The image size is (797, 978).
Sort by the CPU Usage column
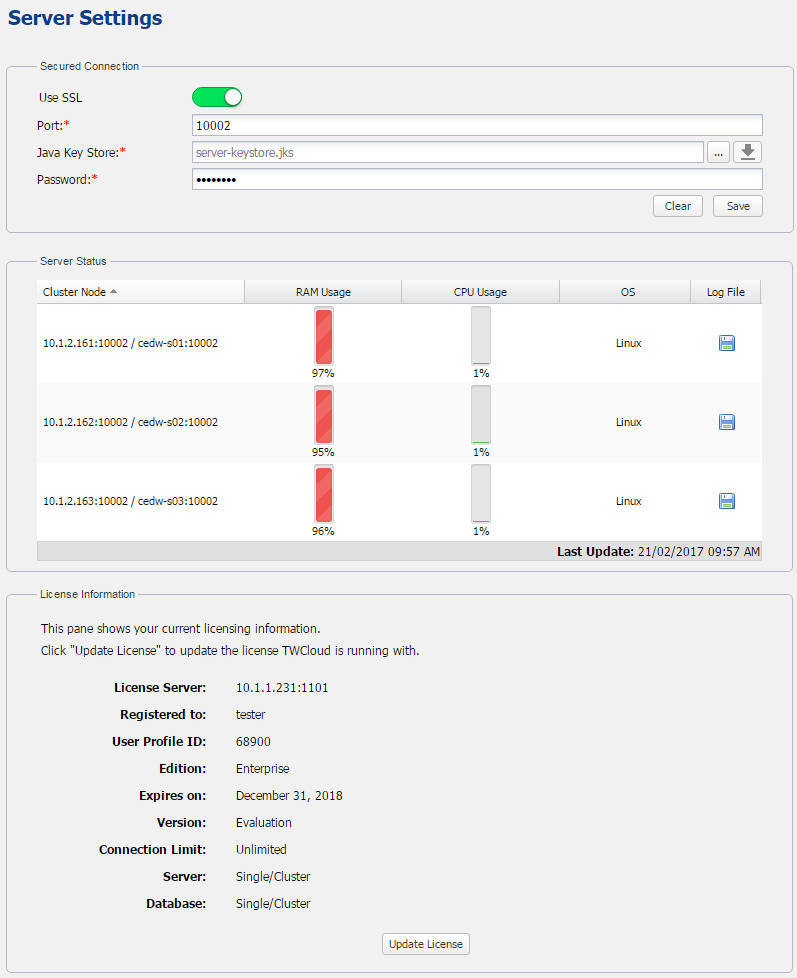pos(480,292)
